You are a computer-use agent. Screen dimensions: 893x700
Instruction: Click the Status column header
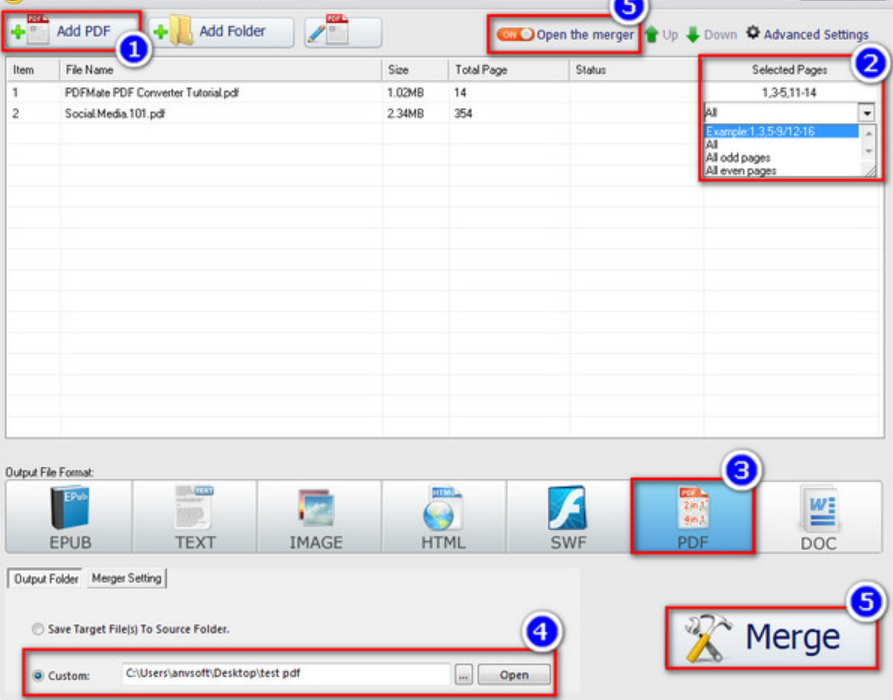(634, 70)
